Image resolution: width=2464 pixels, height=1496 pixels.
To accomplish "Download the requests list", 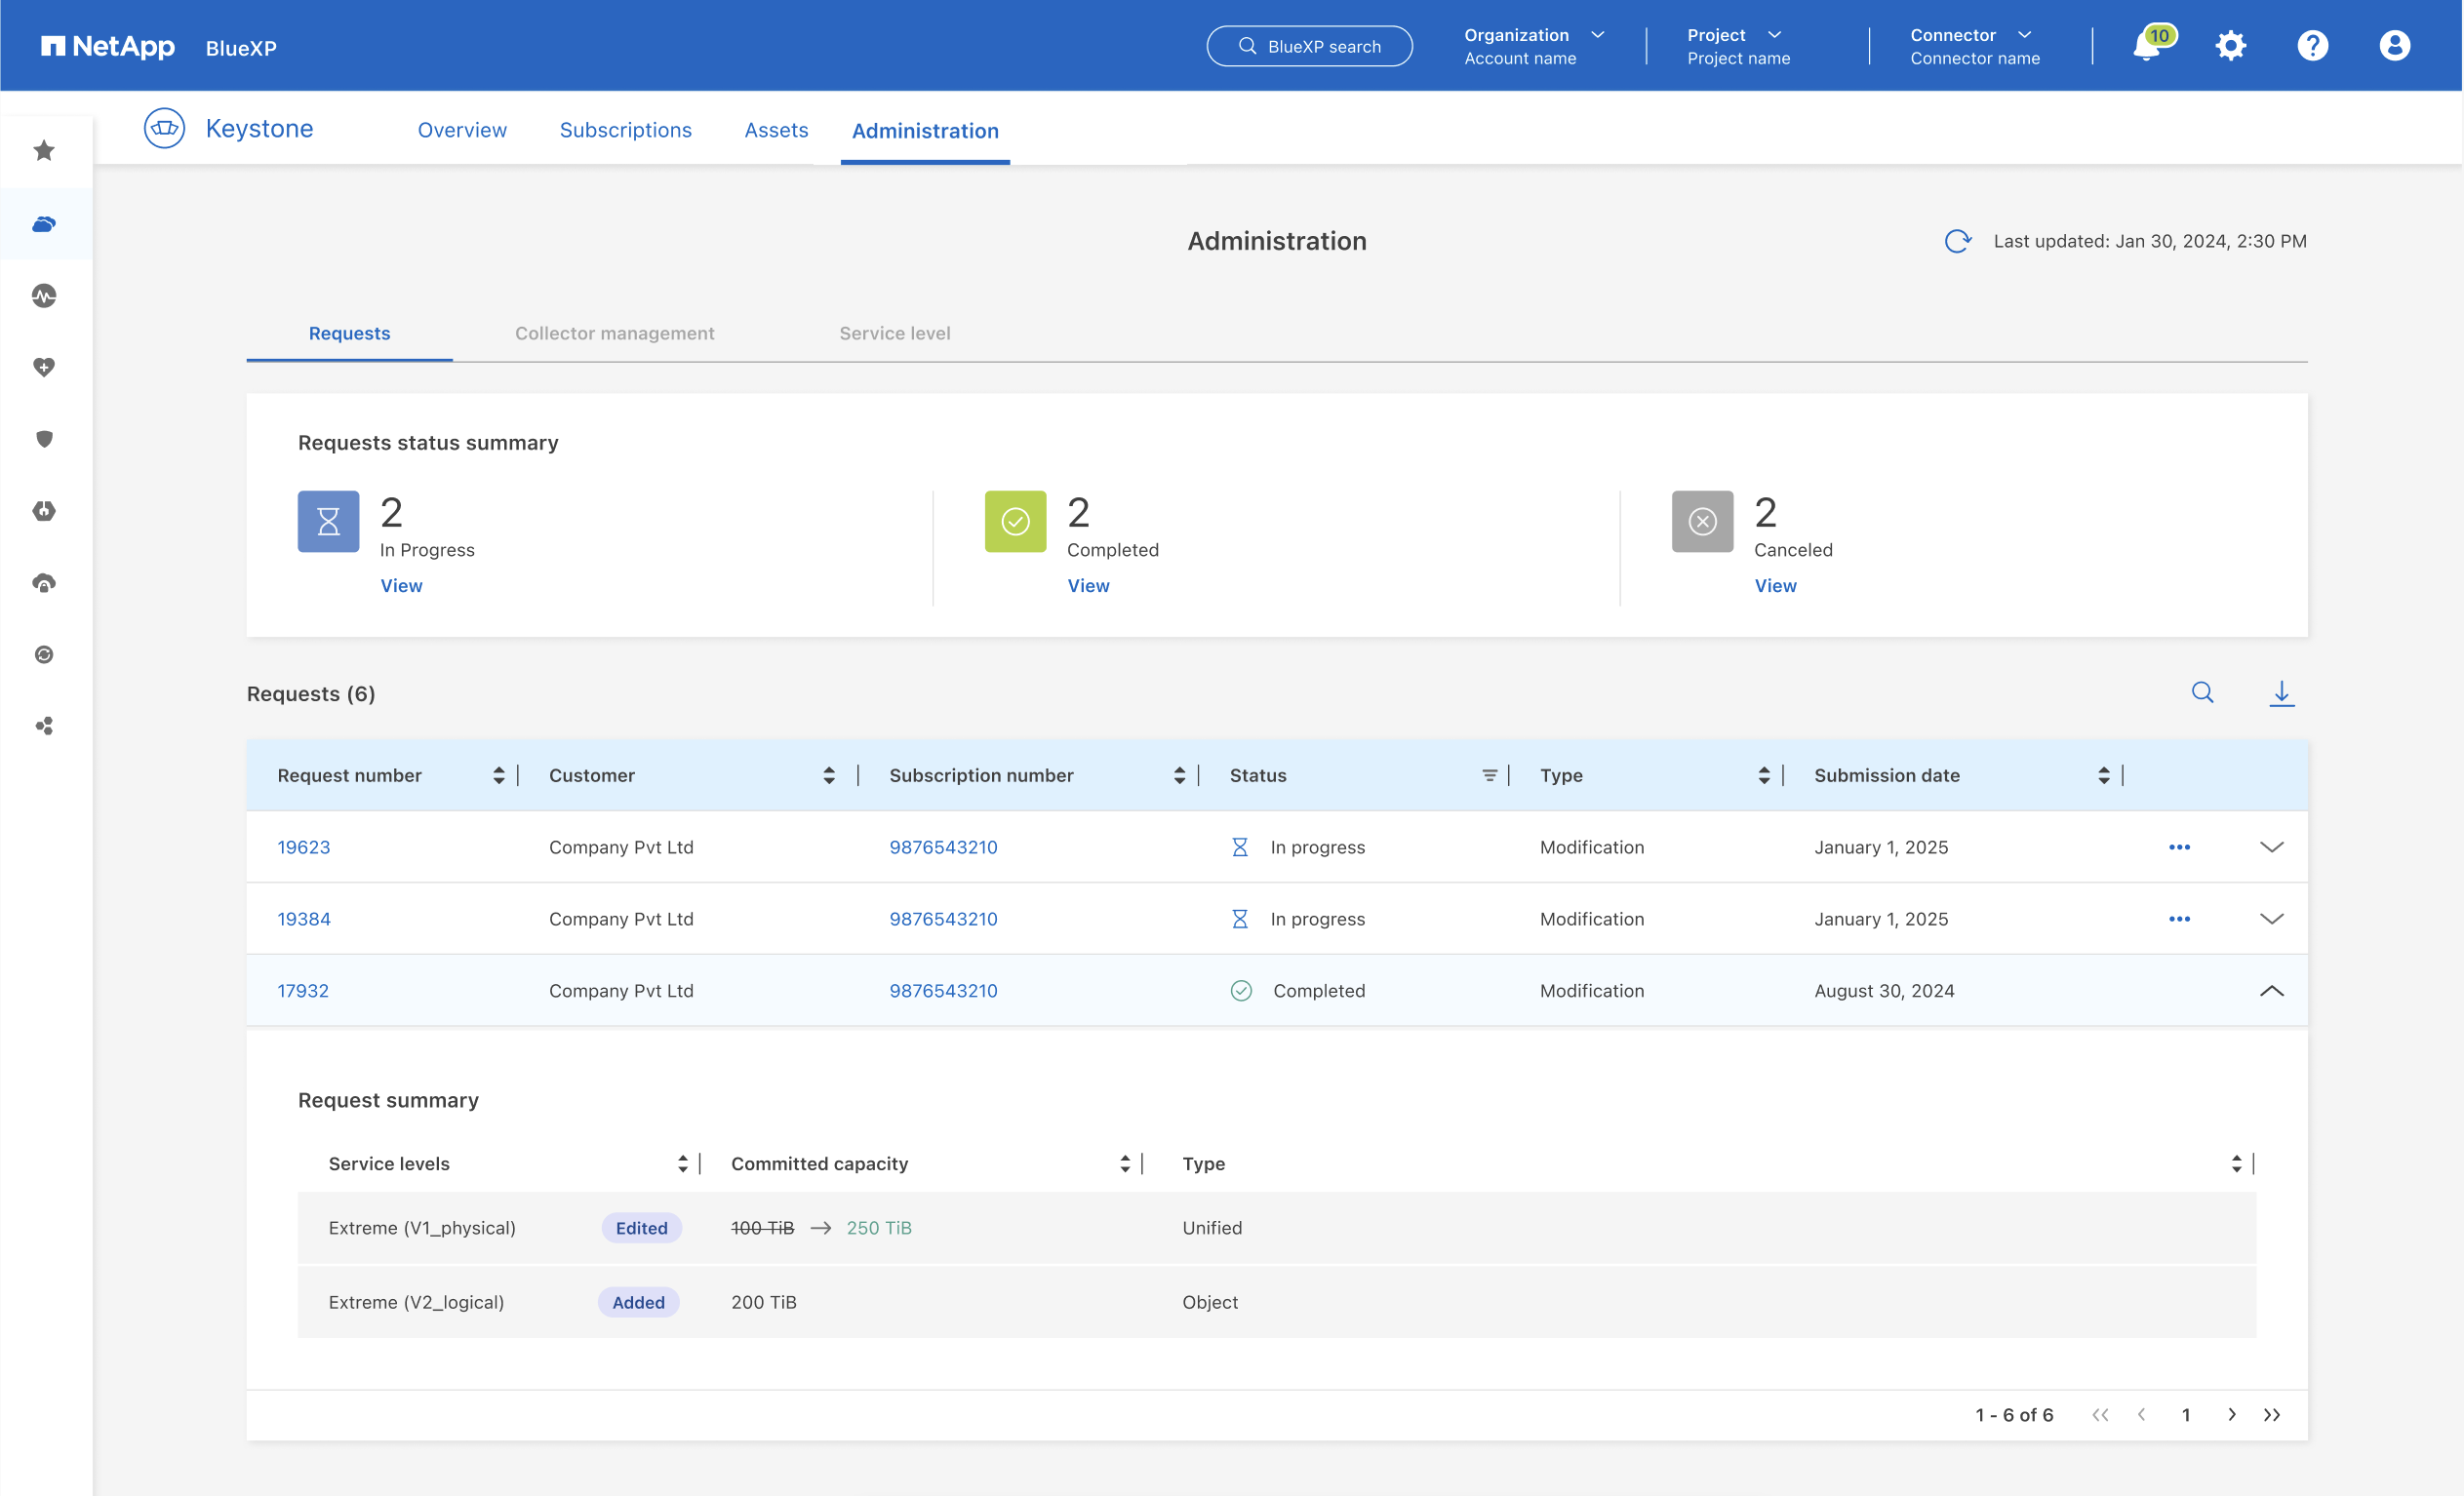I will point(2281,692).
